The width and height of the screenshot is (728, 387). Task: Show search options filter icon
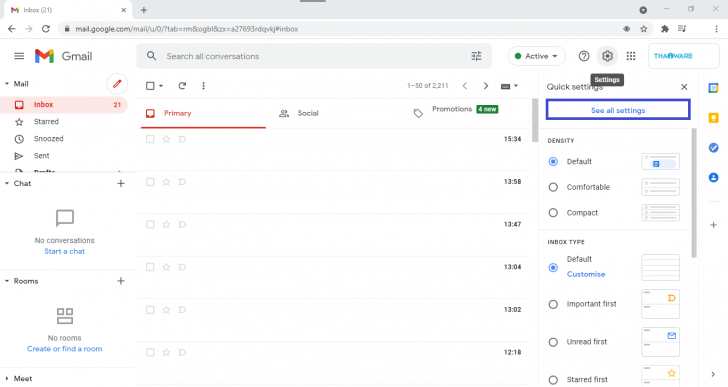coord(476,56)
